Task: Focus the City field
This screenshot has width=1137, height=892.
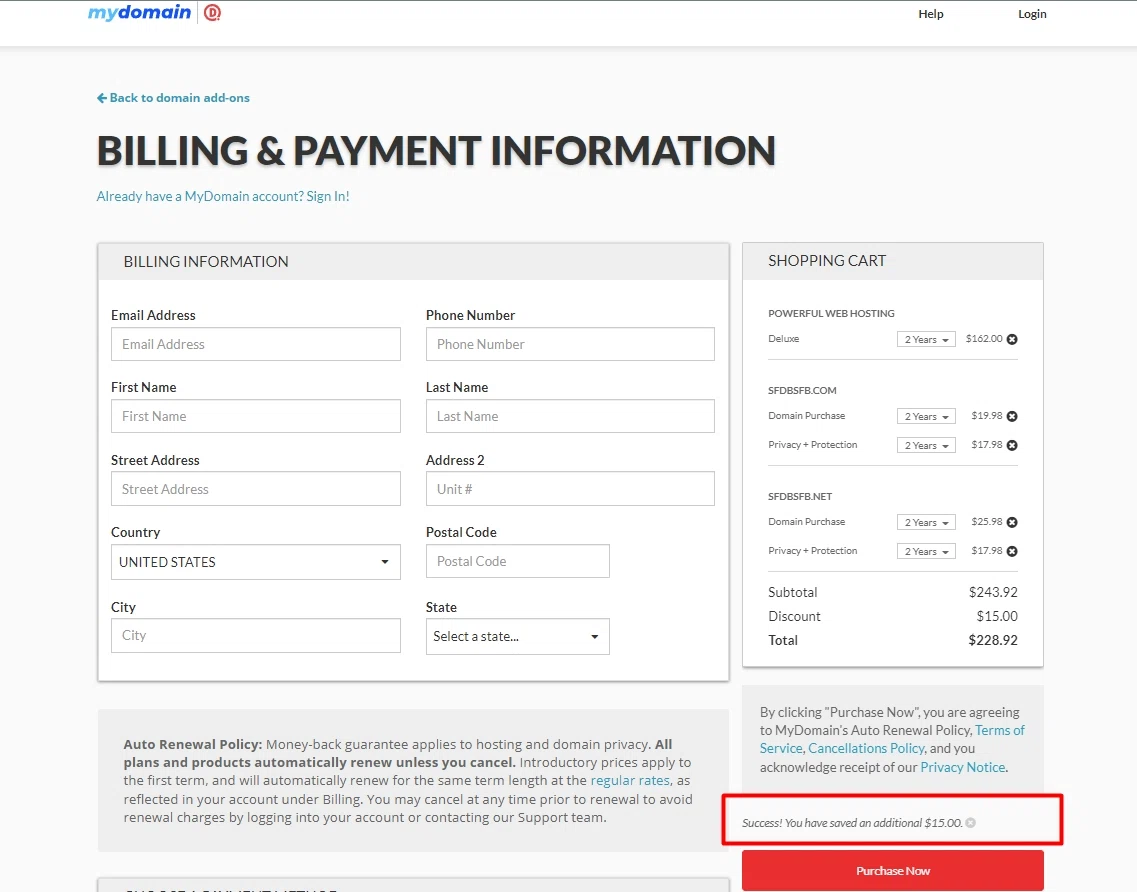Action: pyautogui.click(x=255, y=635)
